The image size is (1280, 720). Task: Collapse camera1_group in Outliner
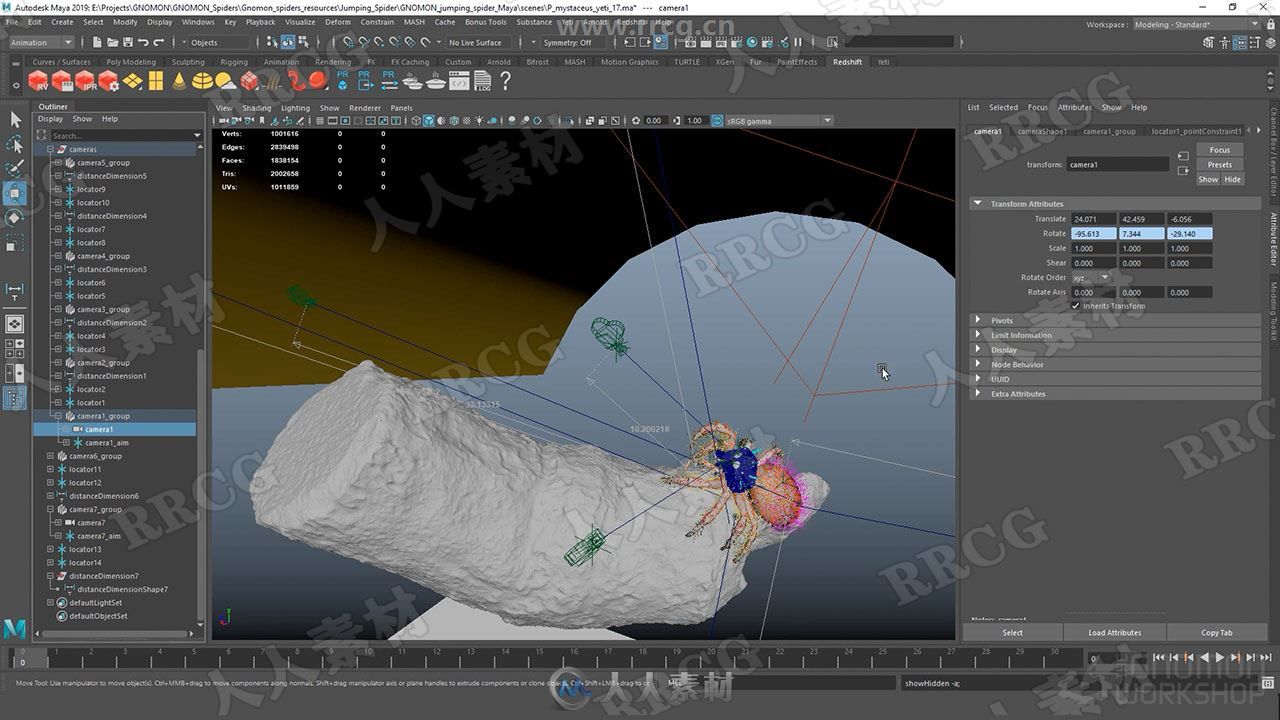coord(58,416)
